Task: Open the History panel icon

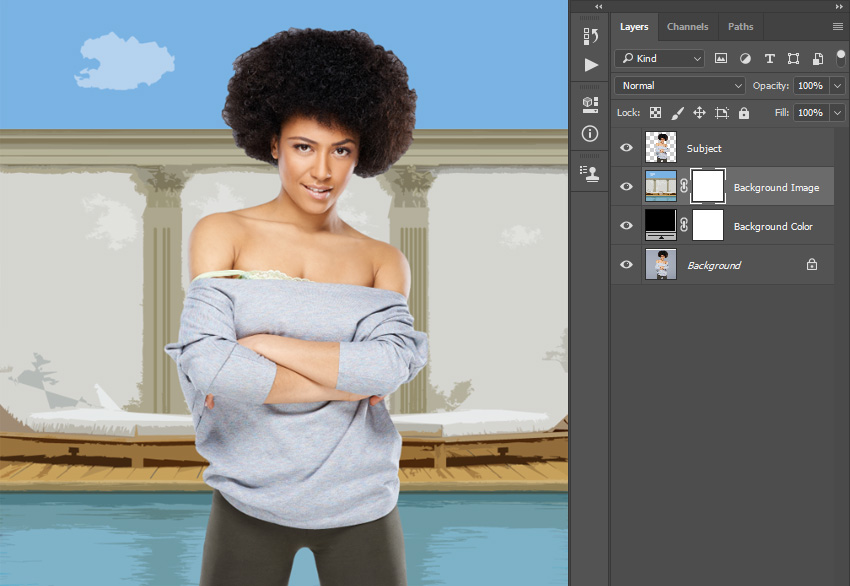Action: 591,37
